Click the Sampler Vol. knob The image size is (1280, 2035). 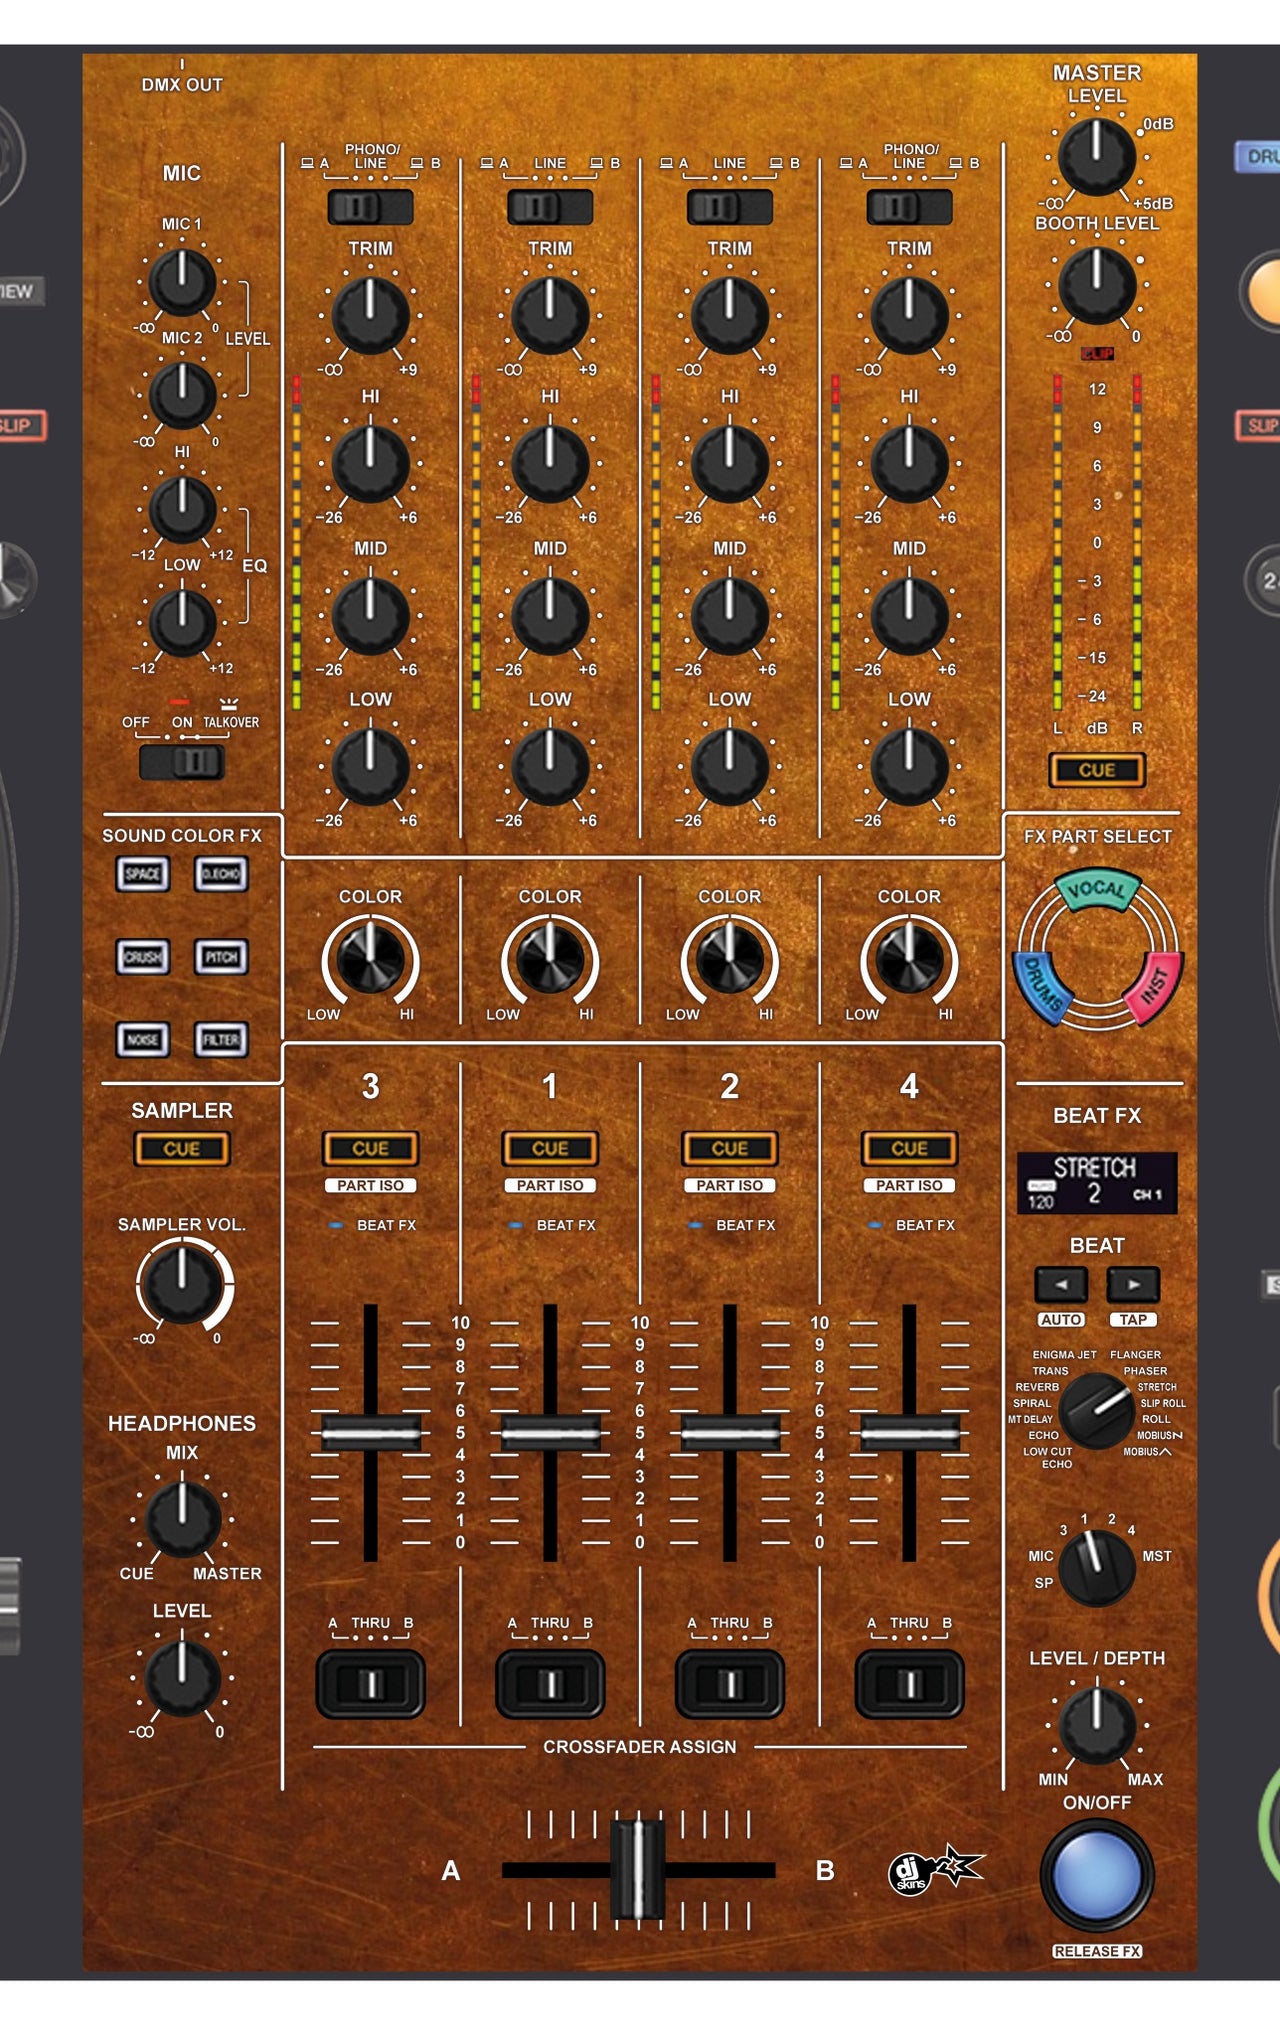(183, 1284)
